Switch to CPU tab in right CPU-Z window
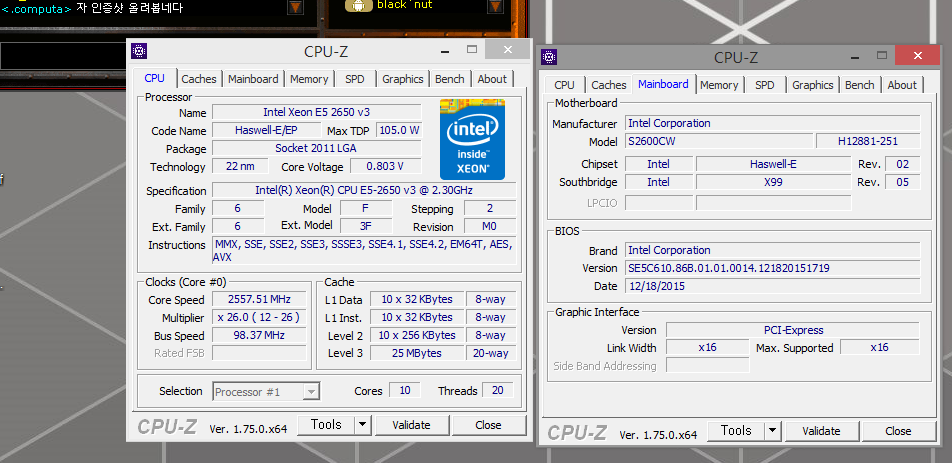 coord(565,85)
